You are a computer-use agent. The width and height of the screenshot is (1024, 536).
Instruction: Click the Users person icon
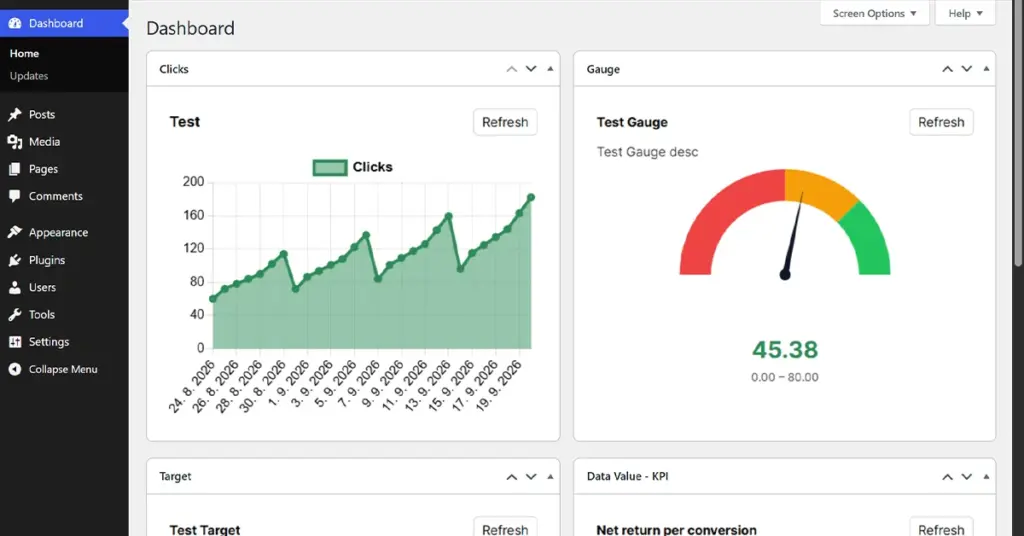point(14,287)
